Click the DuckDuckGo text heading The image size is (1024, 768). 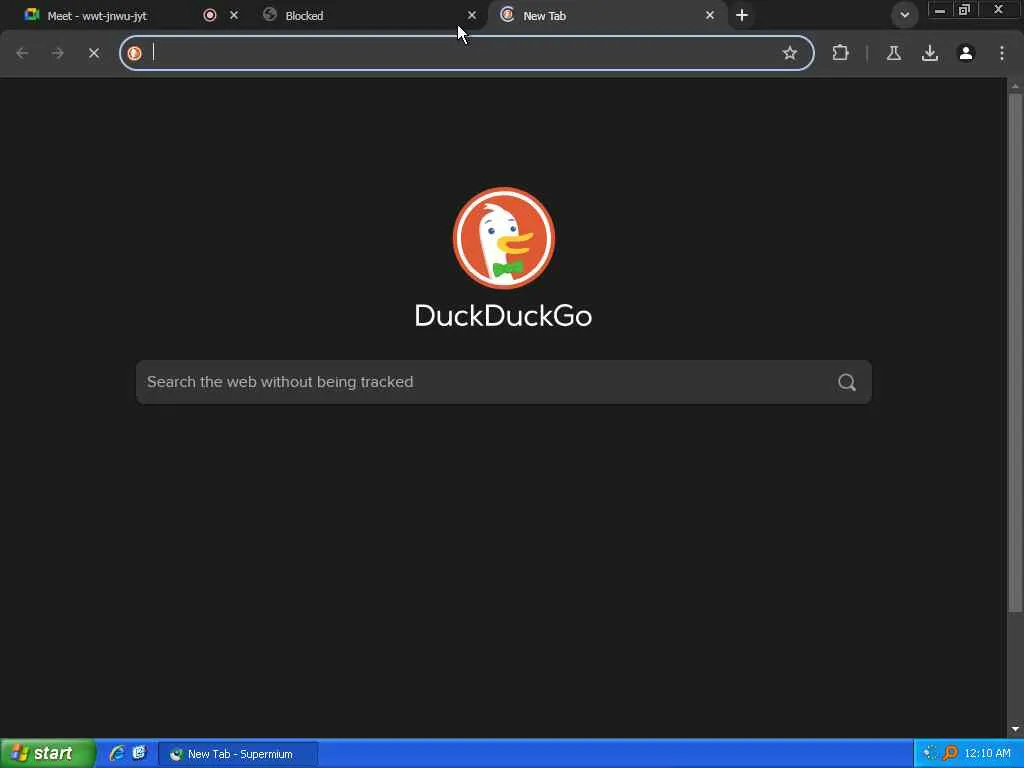(504, 315)
